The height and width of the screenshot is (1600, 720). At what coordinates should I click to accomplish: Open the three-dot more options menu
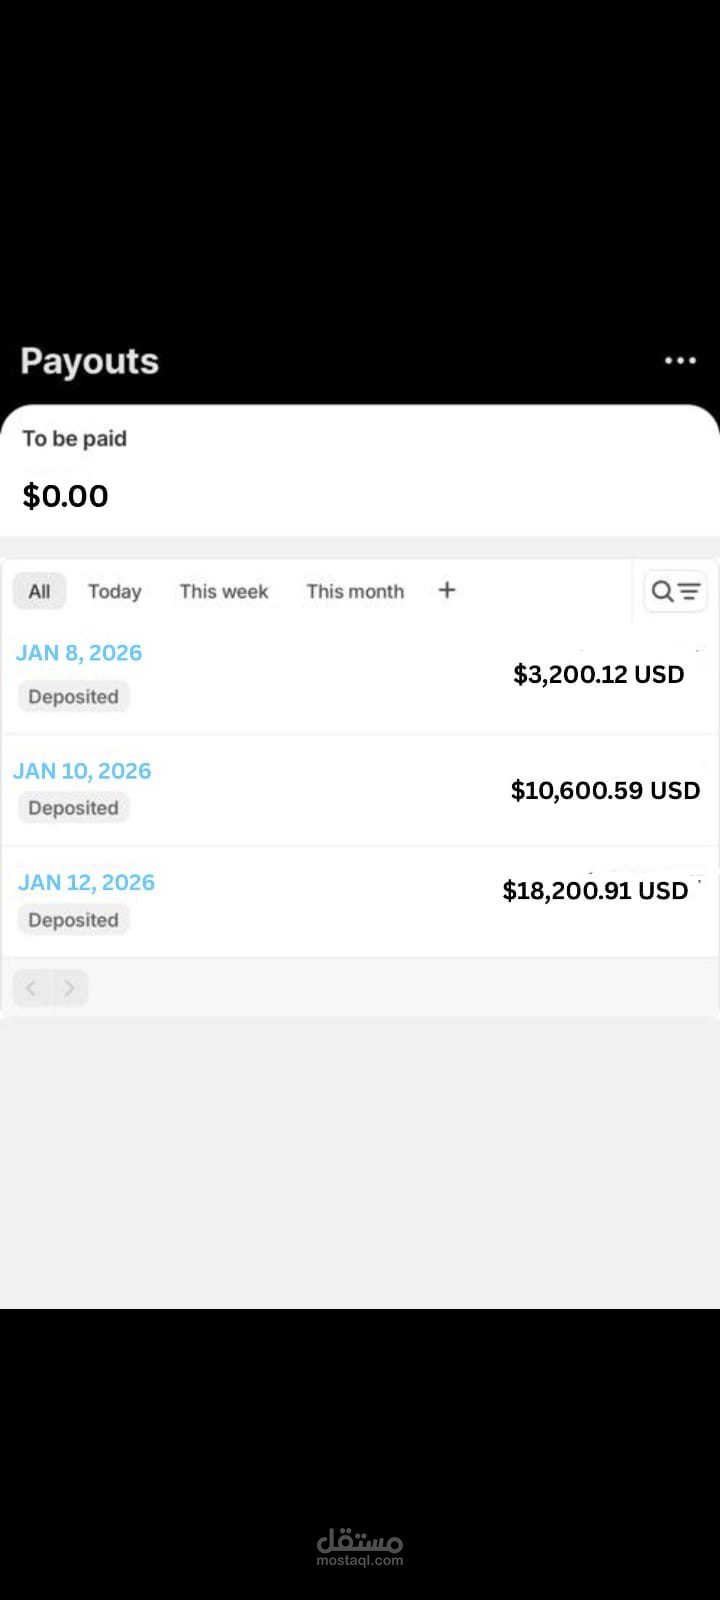click(x=680, y=360)
